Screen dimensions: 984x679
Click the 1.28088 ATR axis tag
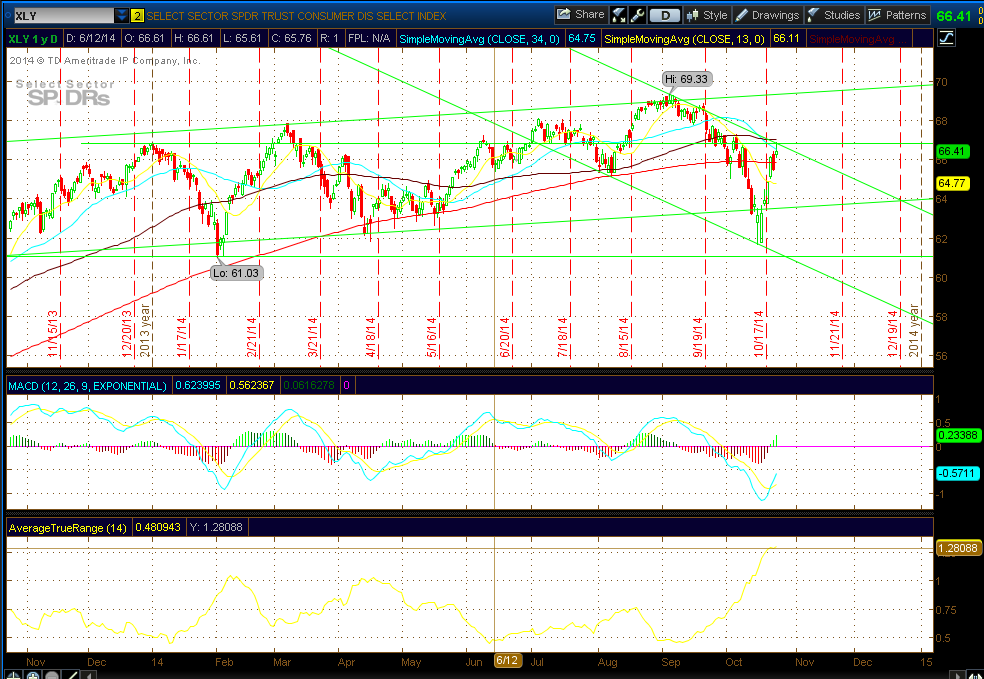[957, 548]
